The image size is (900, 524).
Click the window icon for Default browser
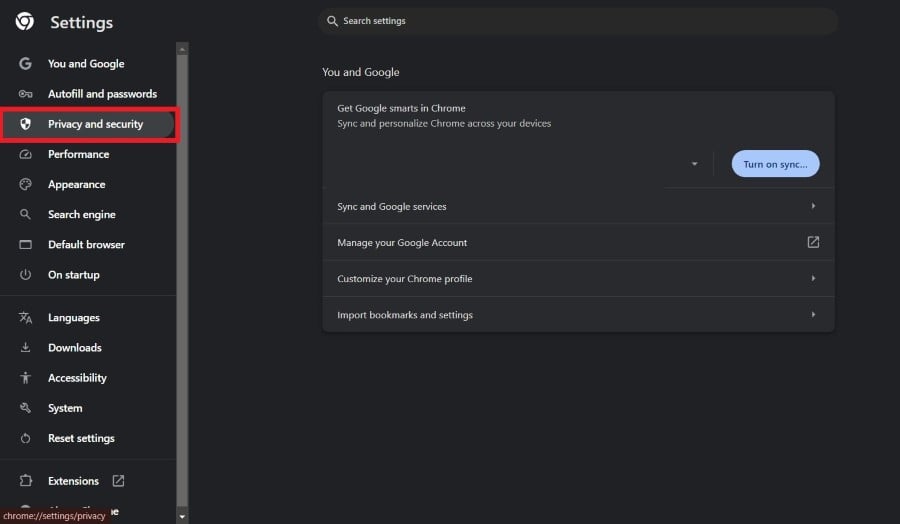(25, 244)
